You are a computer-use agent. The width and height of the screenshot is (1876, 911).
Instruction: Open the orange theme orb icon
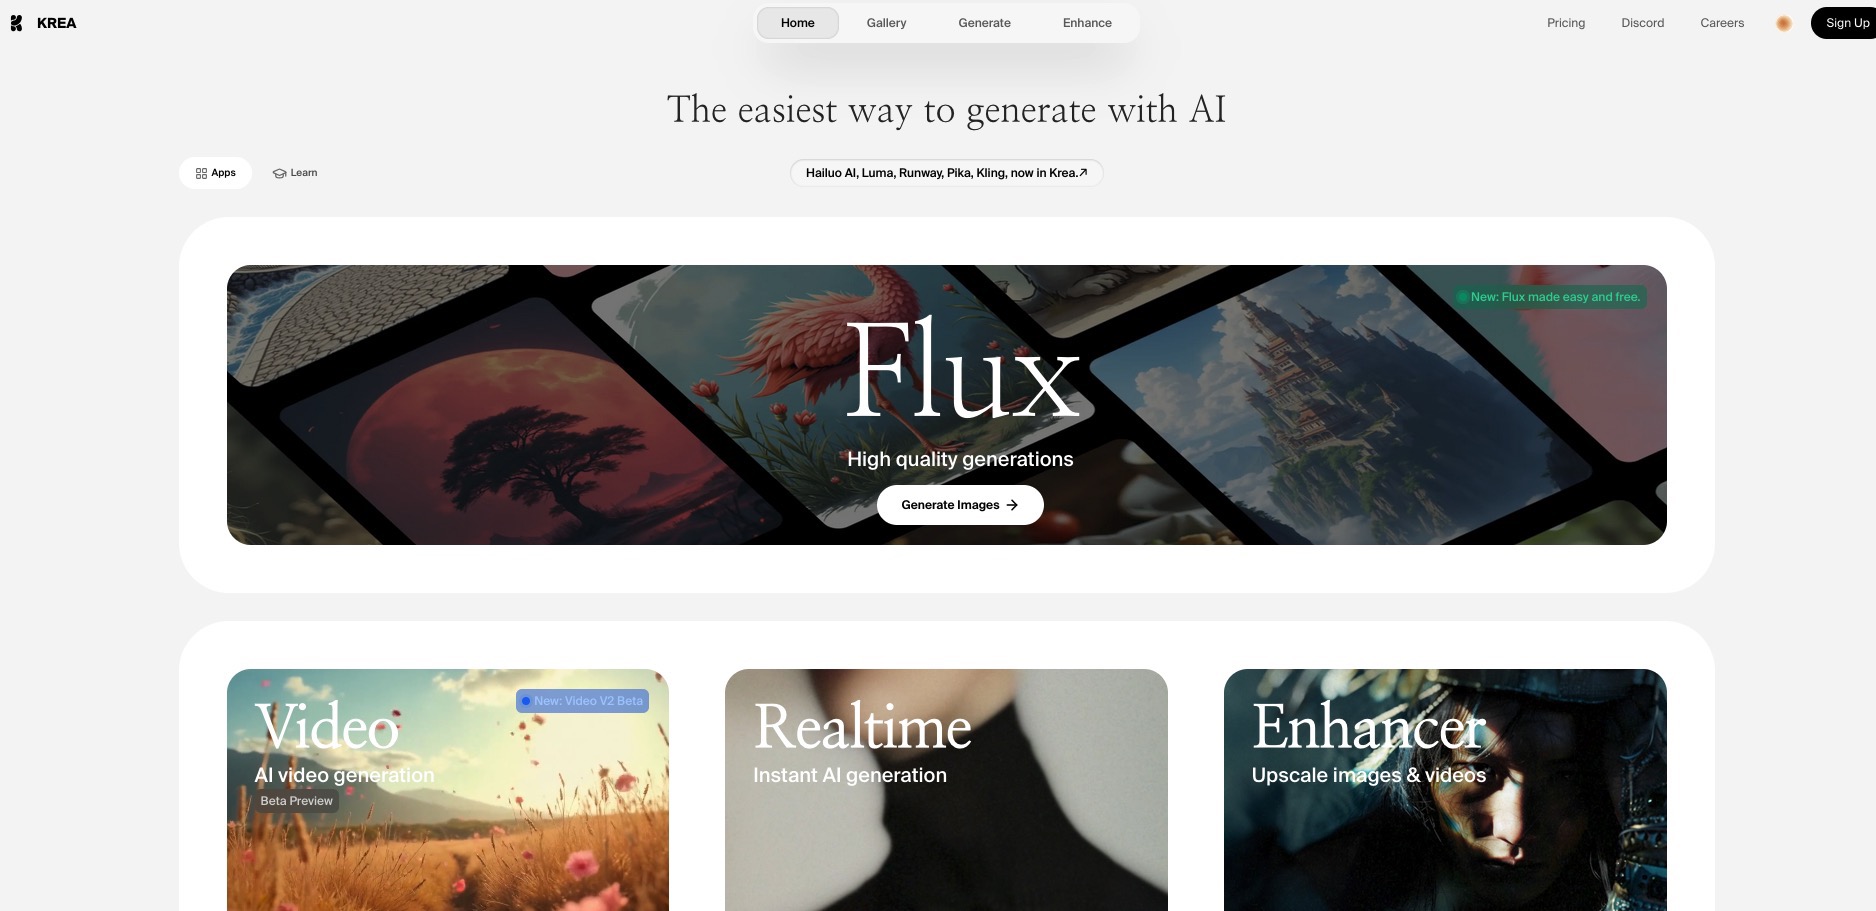click(1783, 23)
